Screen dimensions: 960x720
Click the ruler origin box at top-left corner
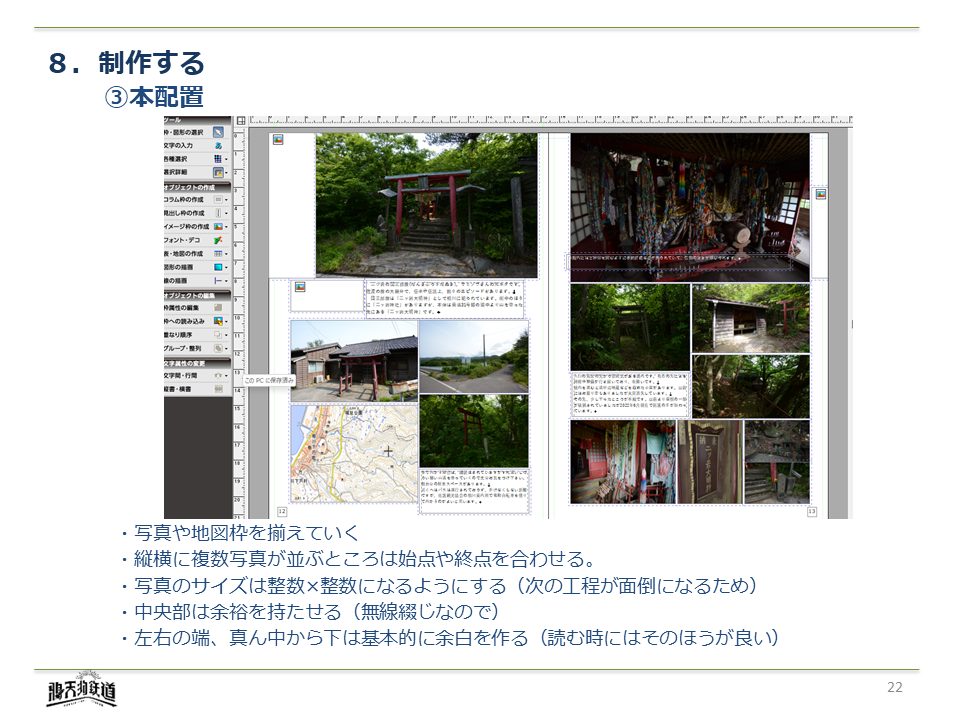click(x=240, y=120)
